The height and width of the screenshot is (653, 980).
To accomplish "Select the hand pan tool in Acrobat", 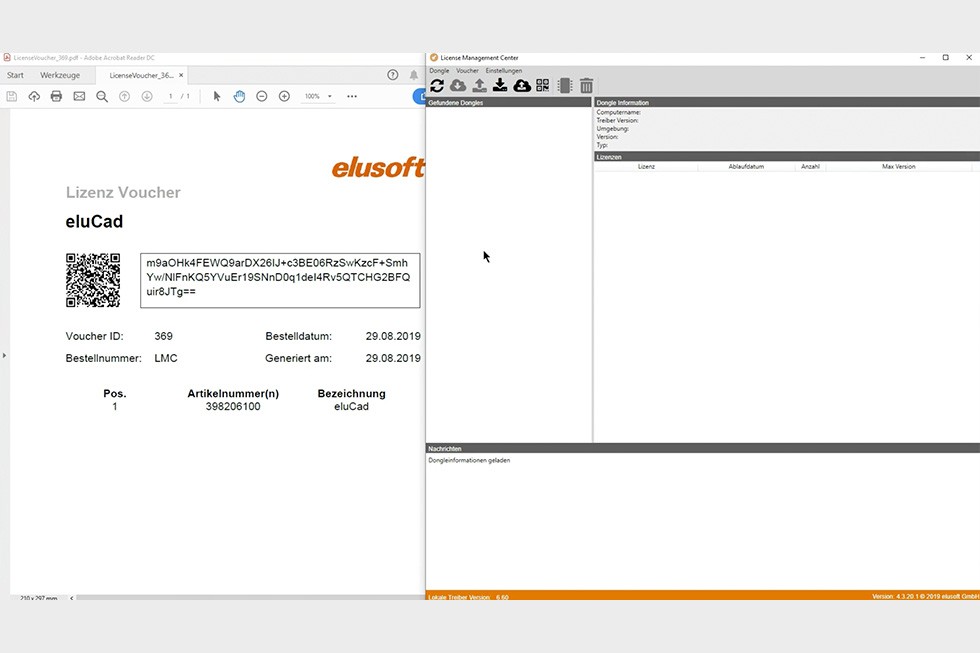I will pos(239,96).
